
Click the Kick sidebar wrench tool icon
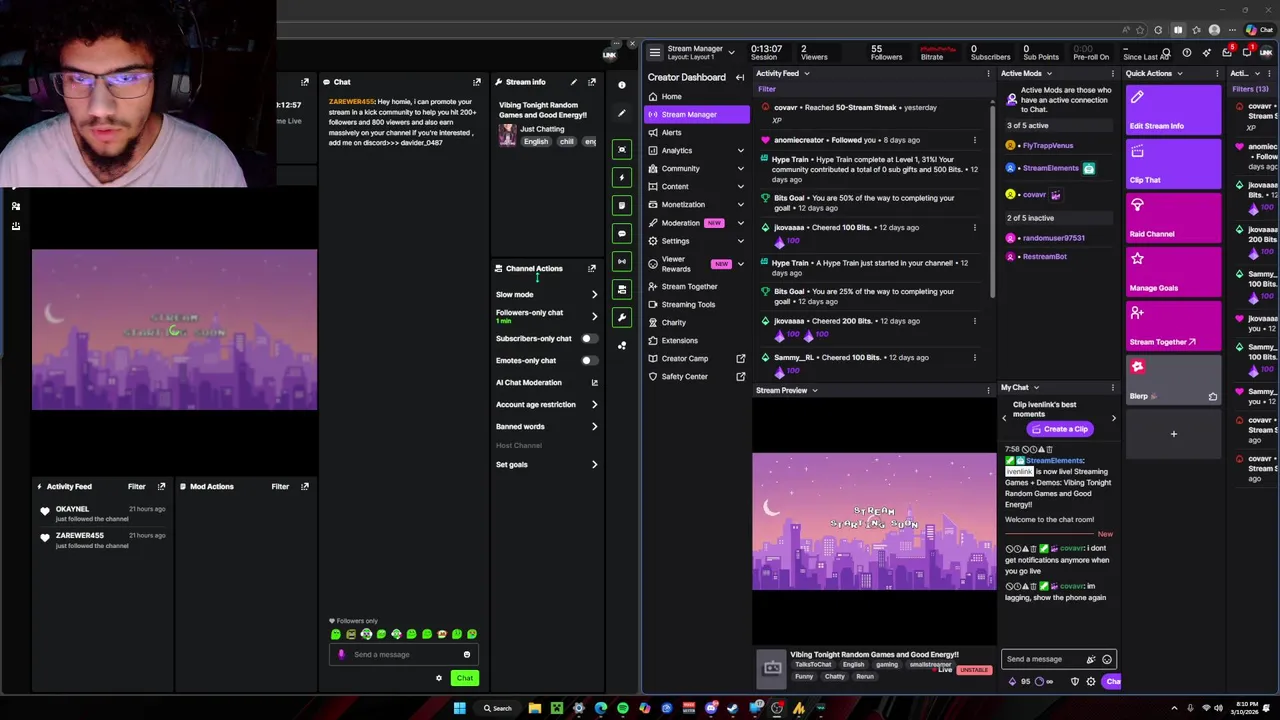coord(622,318)
